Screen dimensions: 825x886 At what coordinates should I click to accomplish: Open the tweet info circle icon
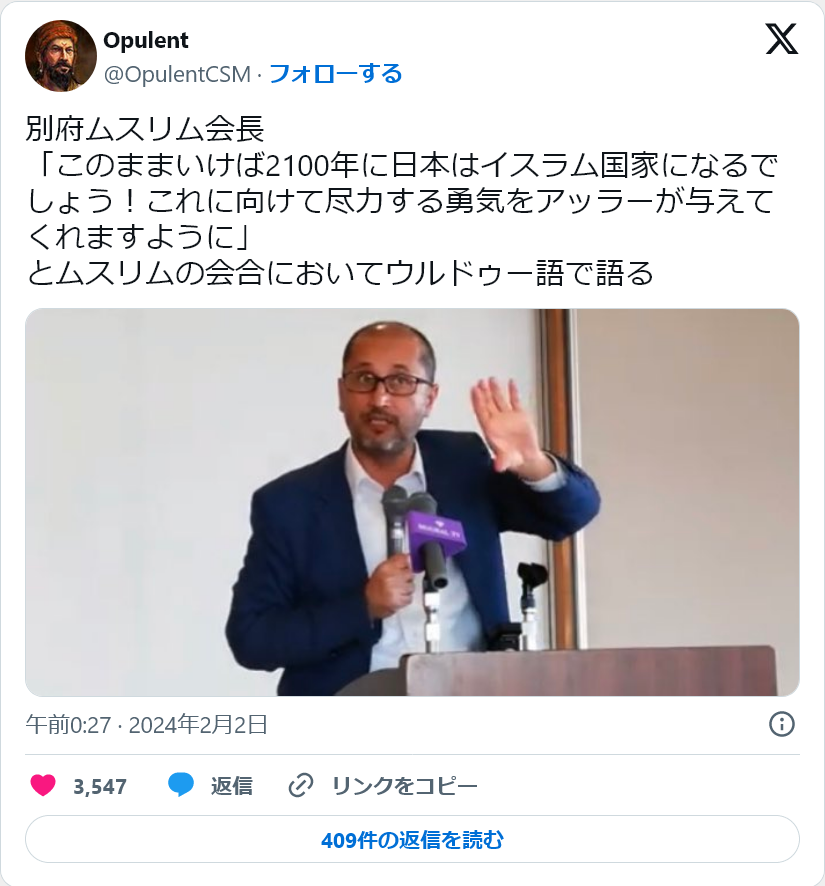(782, 724)
